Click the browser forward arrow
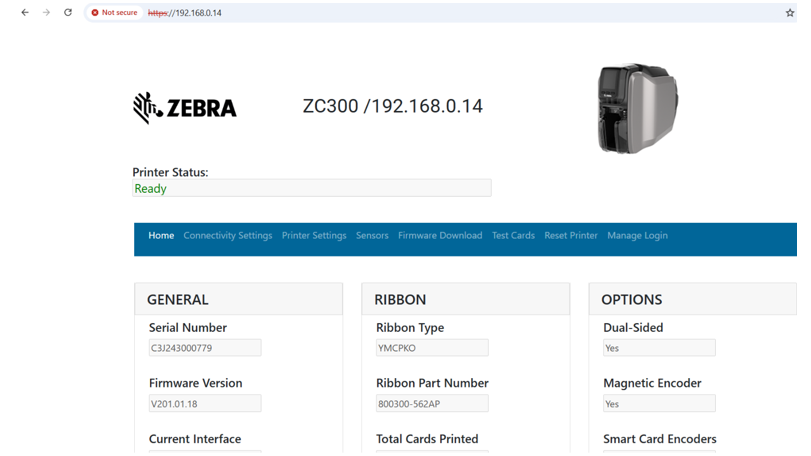This screenshot has height=456, width=811. [x=46, y=13]
